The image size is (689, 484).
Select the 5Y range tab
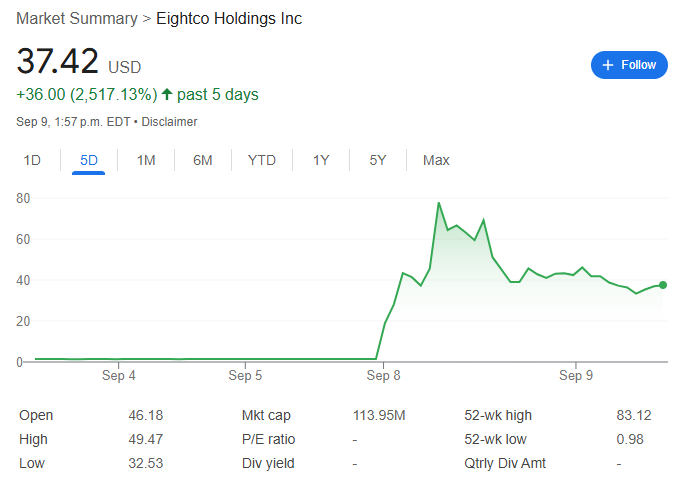click(x=377, y=160)
